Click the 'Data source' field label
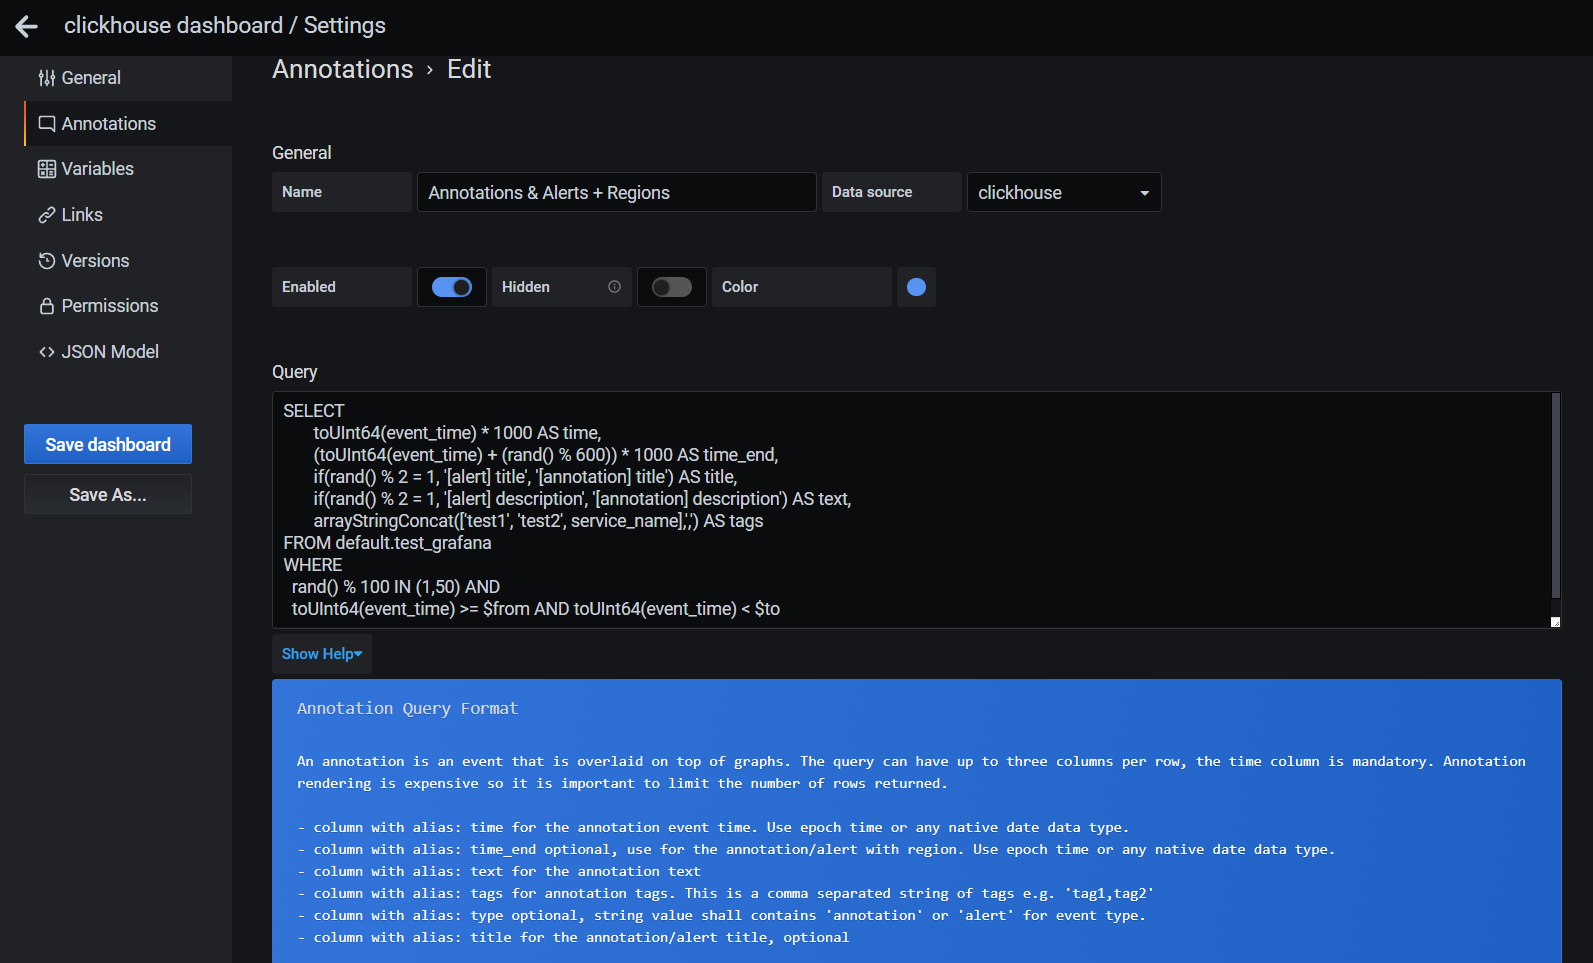 pyautogui.click(x=872, y=192)
